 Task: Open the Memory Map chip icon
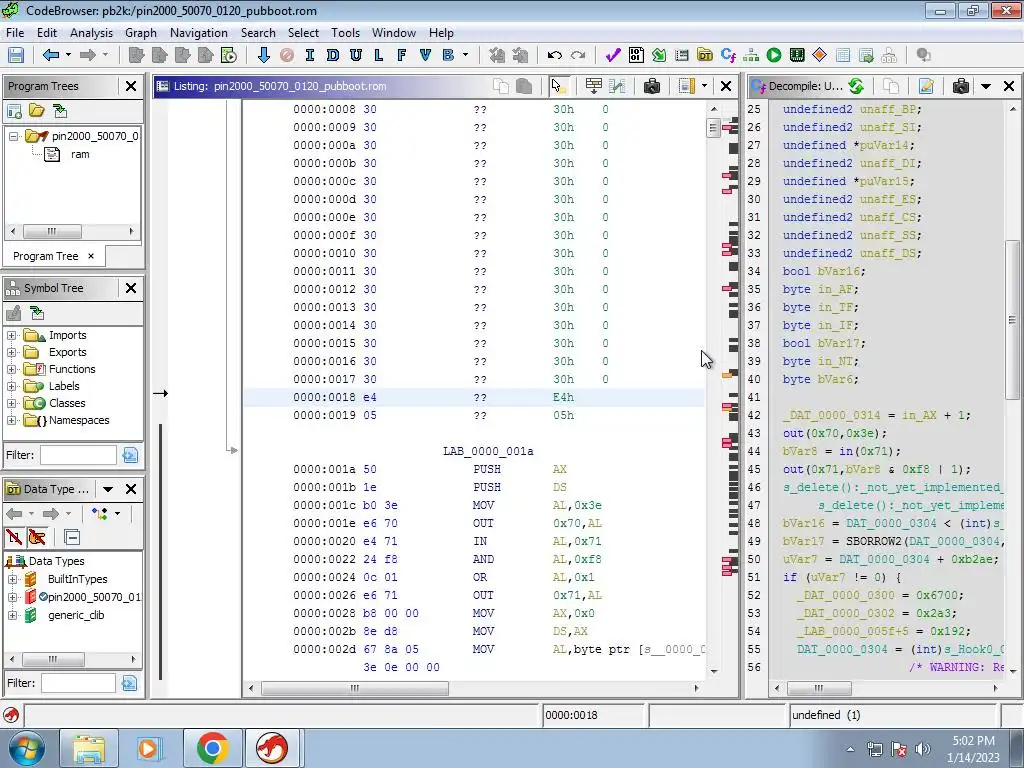pos(797,56)
